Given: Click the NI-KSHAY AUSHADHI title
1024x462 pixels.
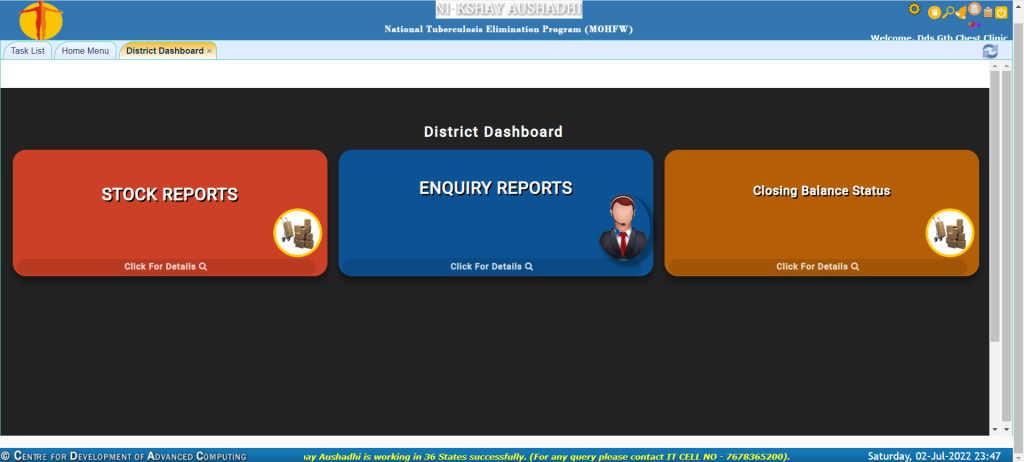Looking at the screenshot, I should click(x=509, y=9).
